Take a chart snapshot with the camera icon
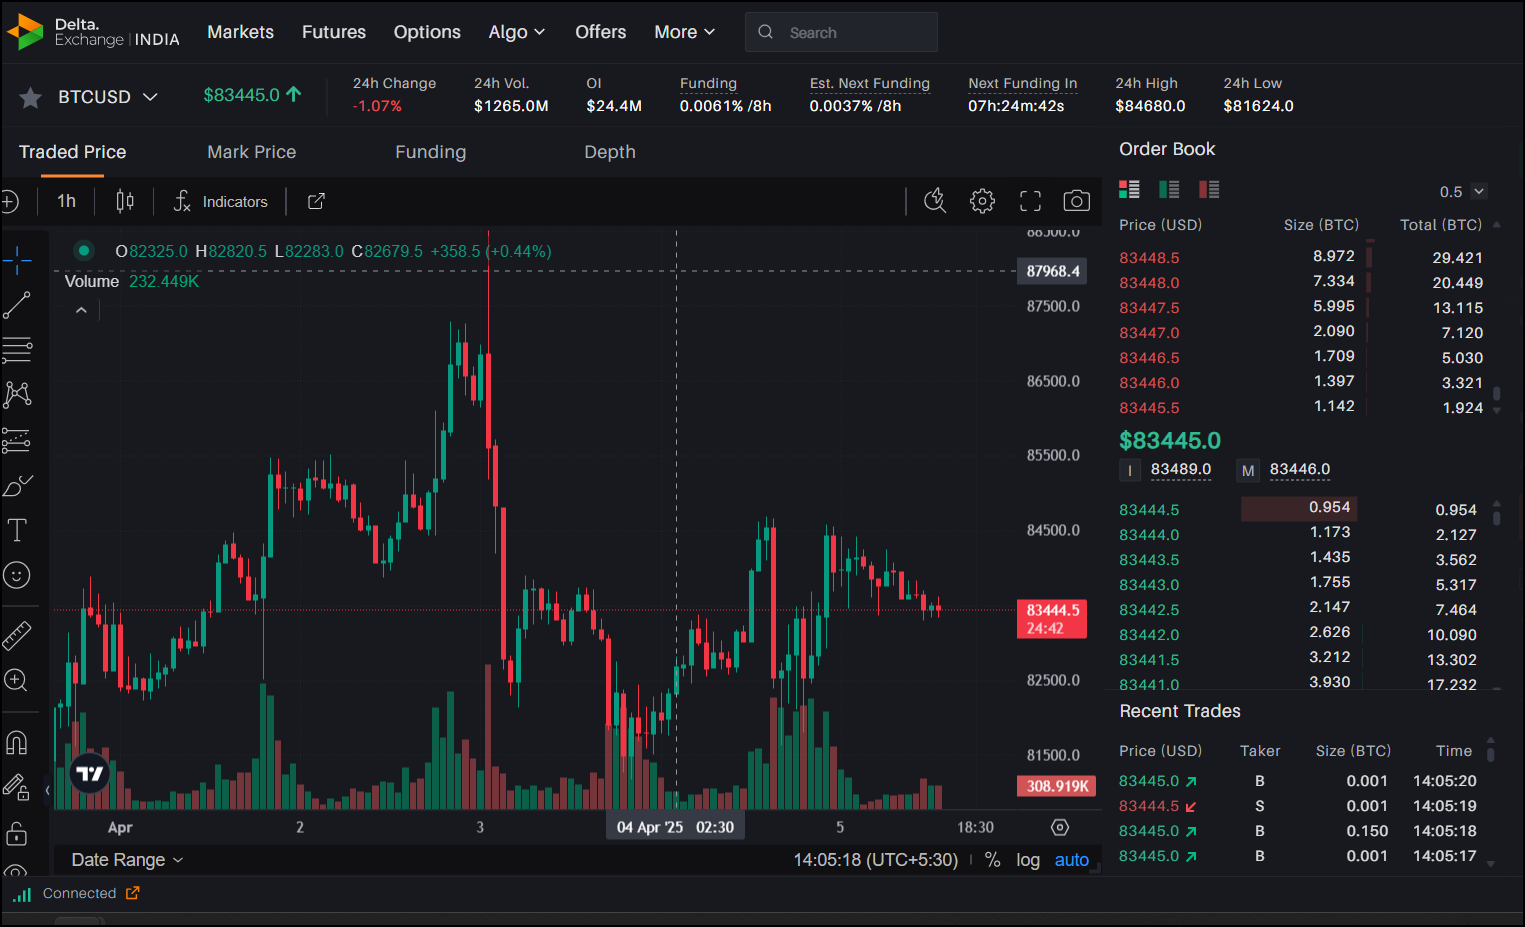Image resolution: width=1525 pixels, height=927 pixels. [x=1076, y=201]
